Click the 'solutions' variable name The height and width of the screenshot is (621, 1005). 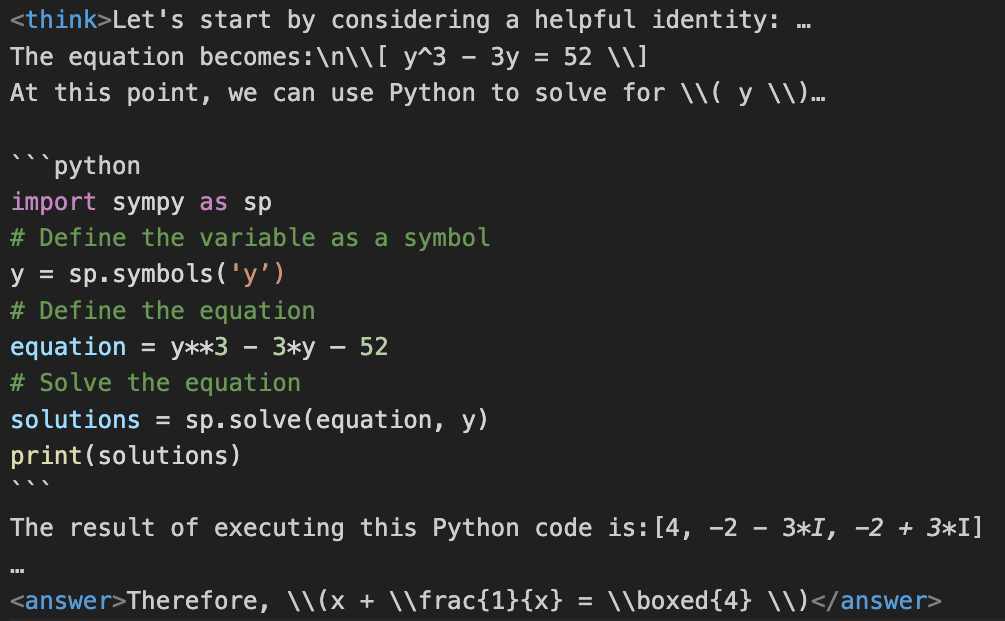click(x=75, y=420)
